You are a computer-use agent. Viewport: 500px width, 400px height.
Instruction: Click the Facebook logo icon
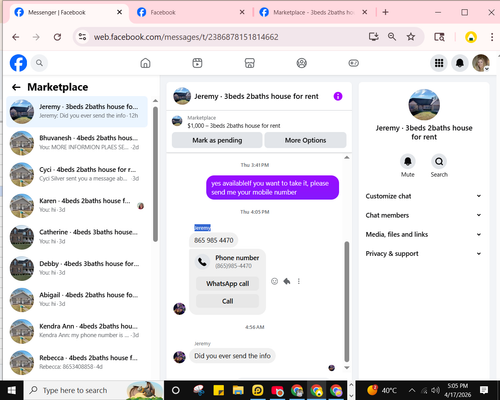click(18, 63)
